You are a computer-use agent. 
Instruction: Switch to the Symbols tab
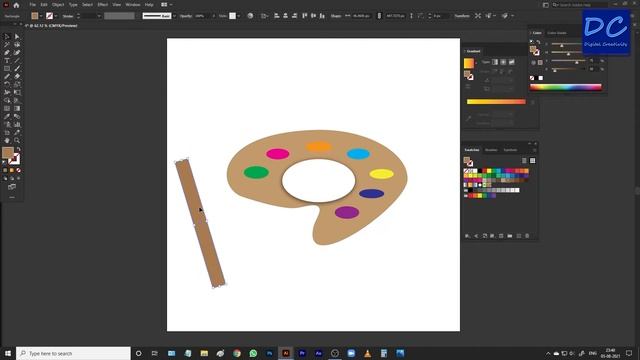tap(510, 150)
